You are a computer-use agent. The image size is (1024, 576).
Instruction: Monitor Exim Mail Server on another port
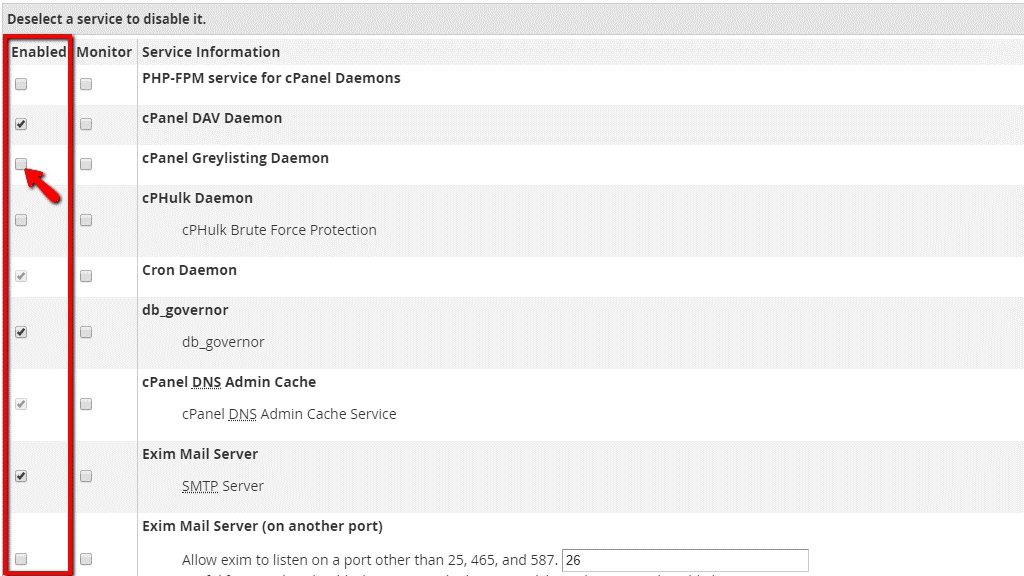(x=86, y=559)
